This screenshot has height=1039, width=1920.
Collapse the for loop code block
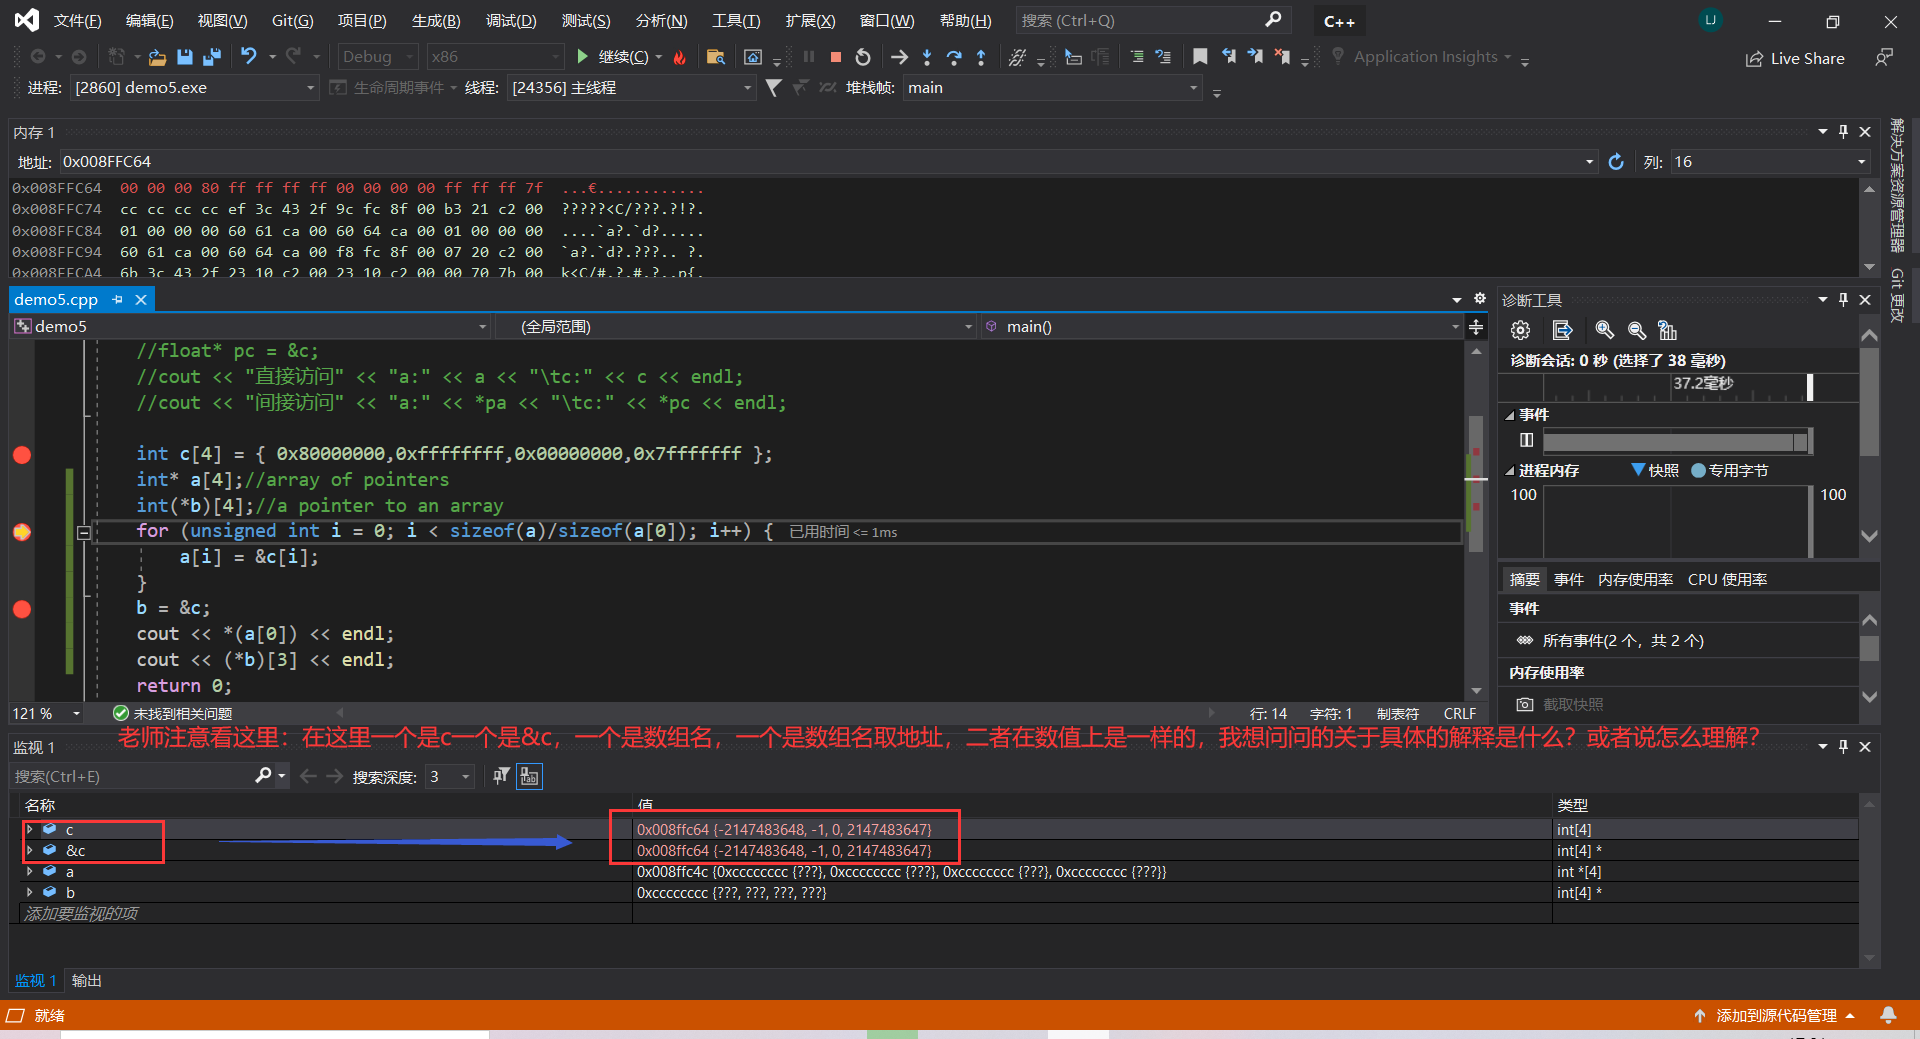(84, 533)
